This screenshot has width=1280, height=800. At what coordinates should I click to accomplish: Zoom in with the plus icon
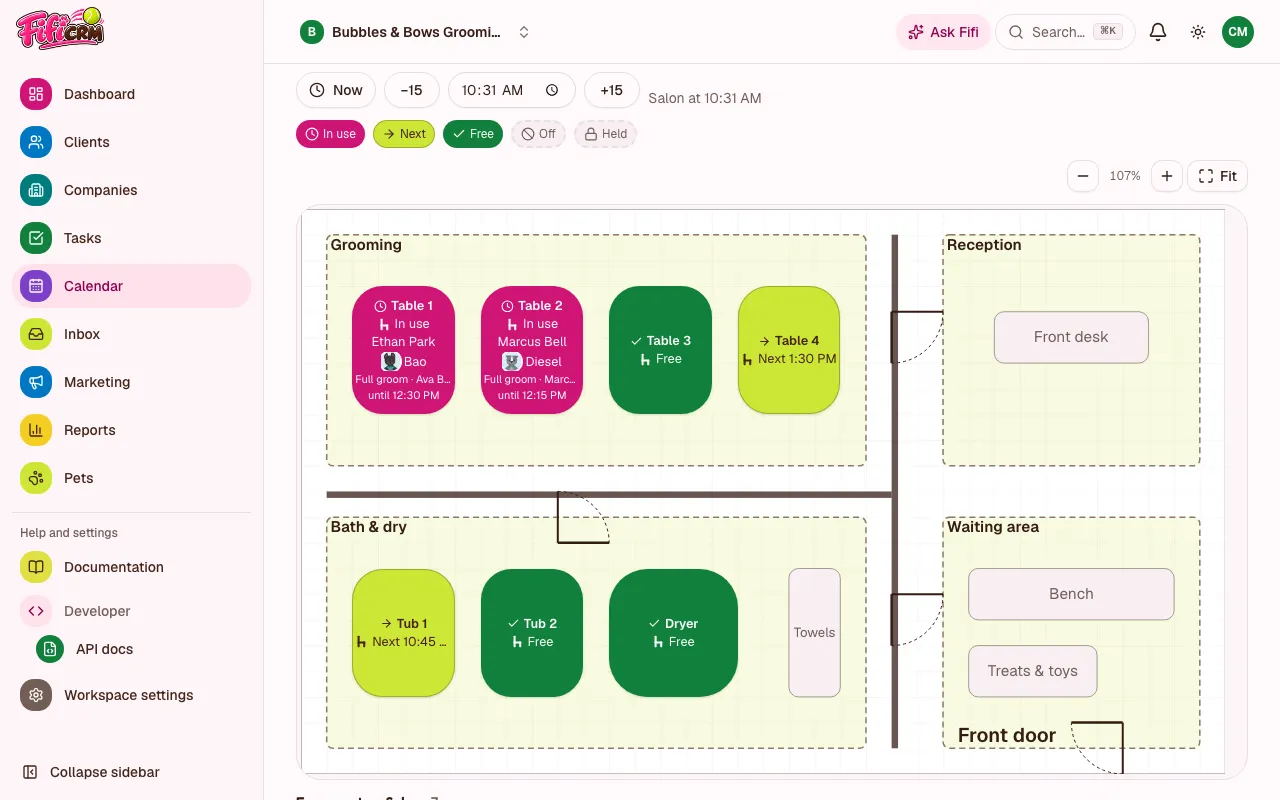(x=1167, y=176)
